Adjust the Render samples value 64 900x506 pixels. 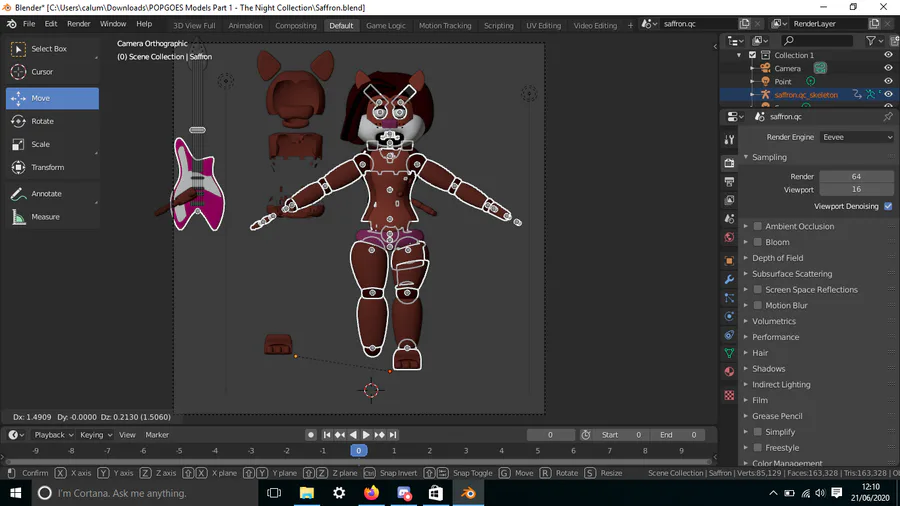tap(856, 176)
